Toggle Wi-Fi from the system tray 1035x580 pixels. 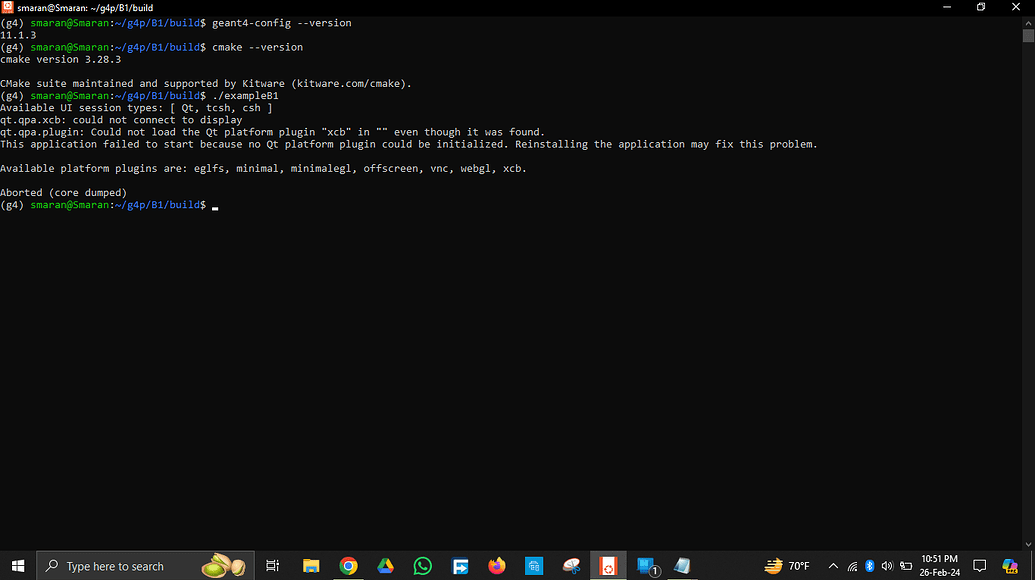point(851,565)
